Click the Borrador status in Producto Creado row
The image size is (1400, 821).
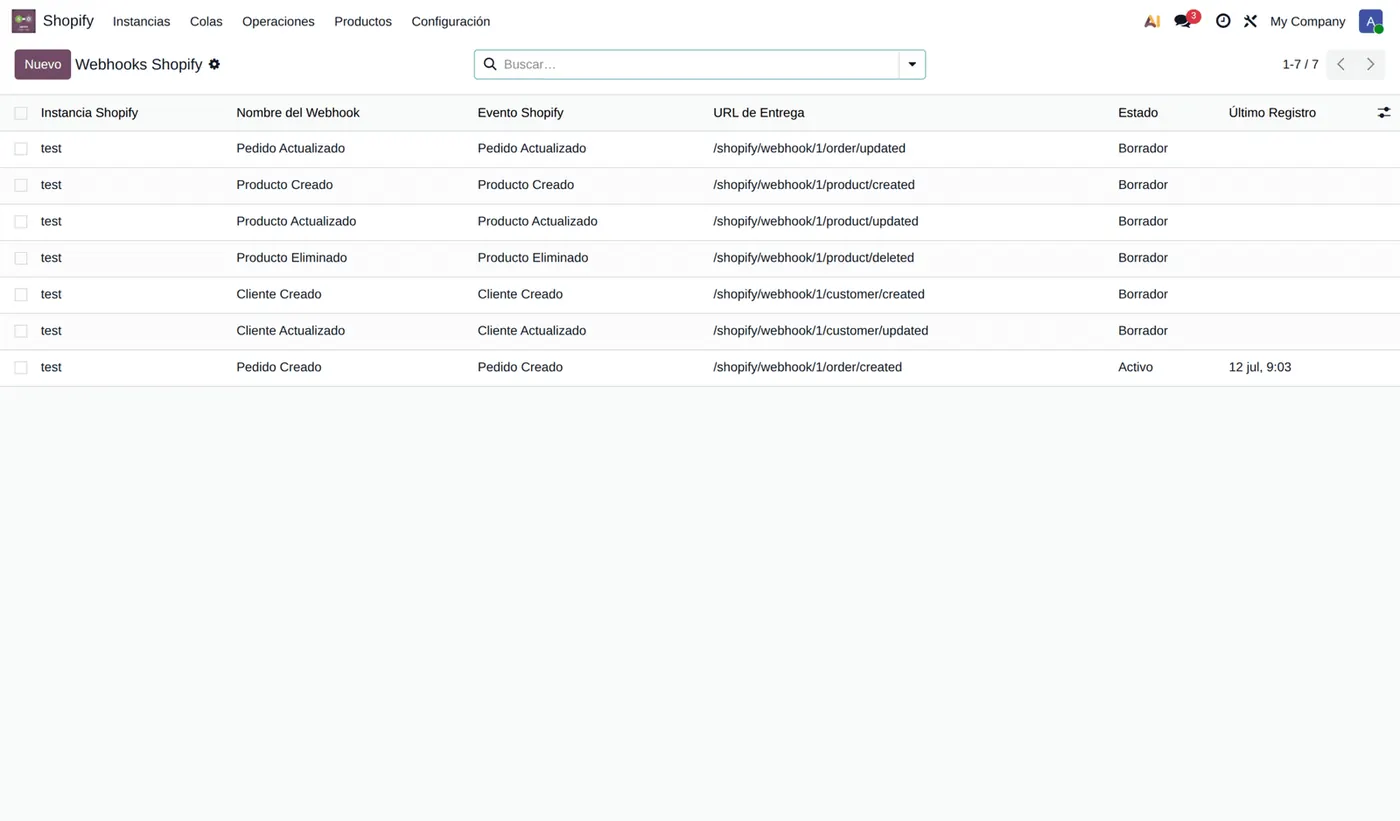pyautogui.click(x=1143, y=185)
